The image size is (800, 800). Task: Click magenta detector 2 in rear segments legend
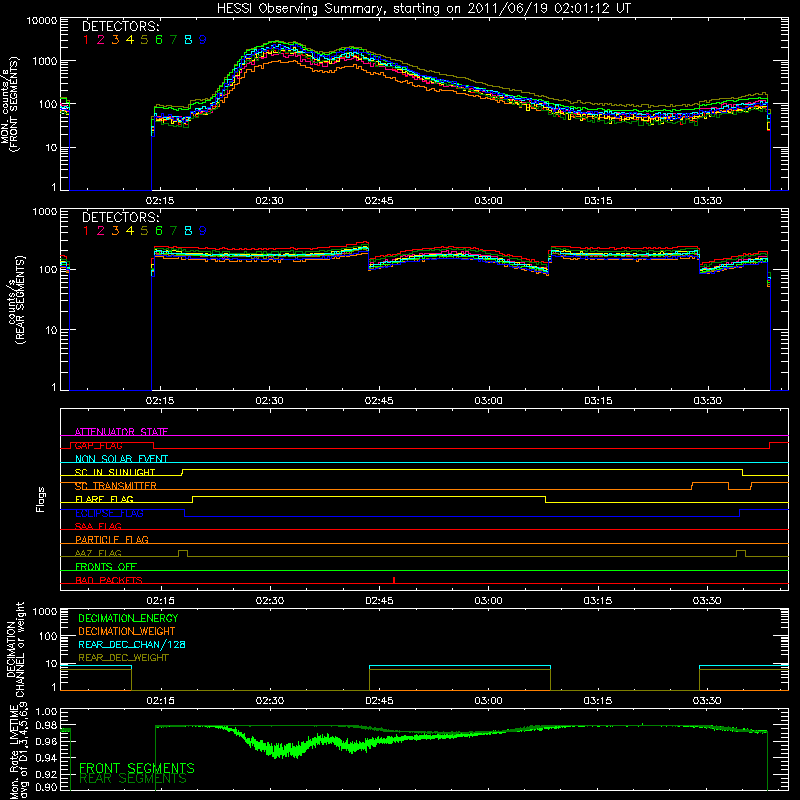(x=101, y=231)
